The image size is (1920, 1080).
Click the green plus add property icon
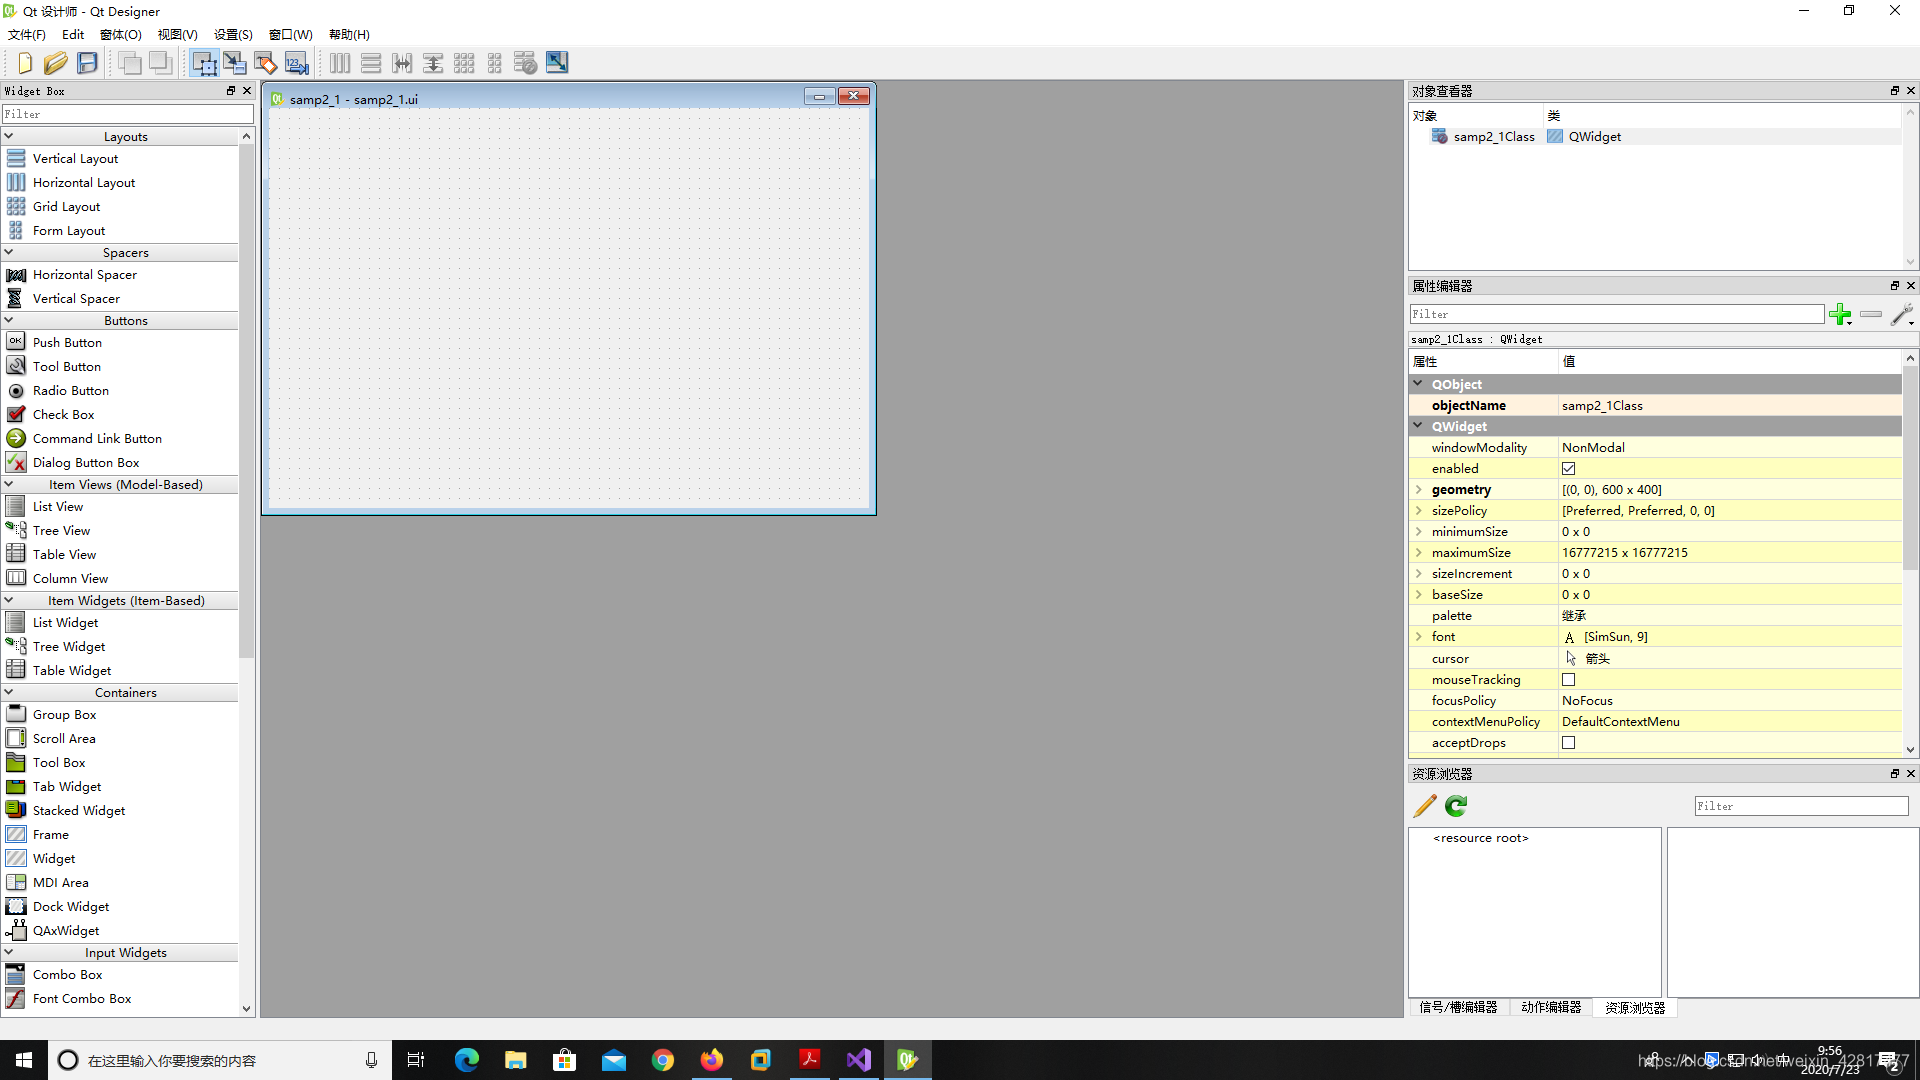click(1839, 314)
